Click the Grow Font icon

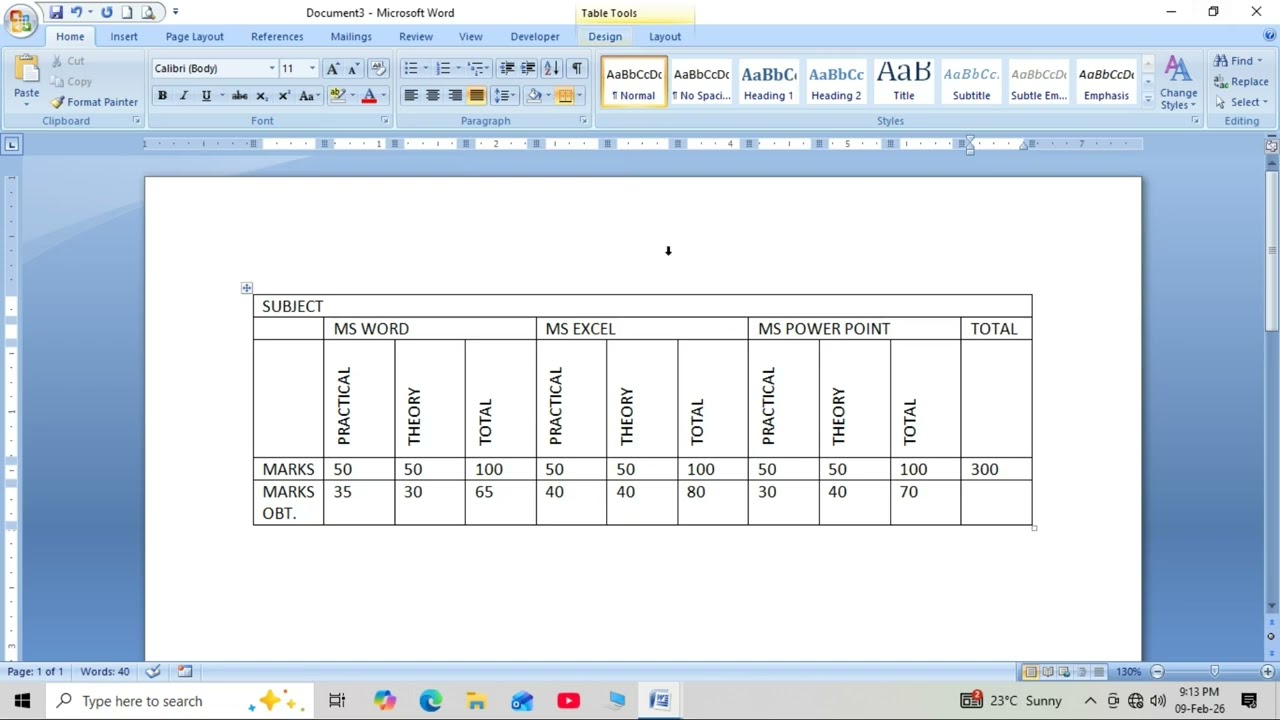[333, 68]
